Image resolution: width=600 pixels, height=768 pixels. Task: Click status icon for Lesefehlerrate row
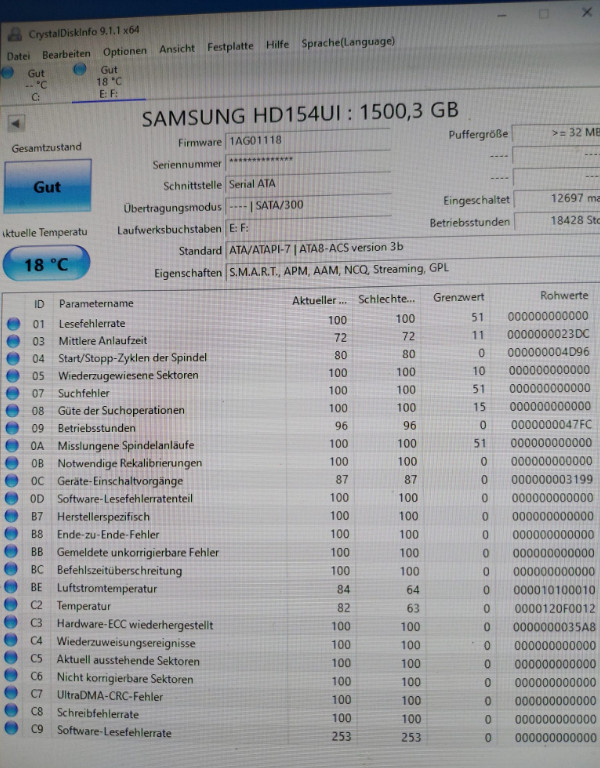pyautogui.click(x=13, y=323)
